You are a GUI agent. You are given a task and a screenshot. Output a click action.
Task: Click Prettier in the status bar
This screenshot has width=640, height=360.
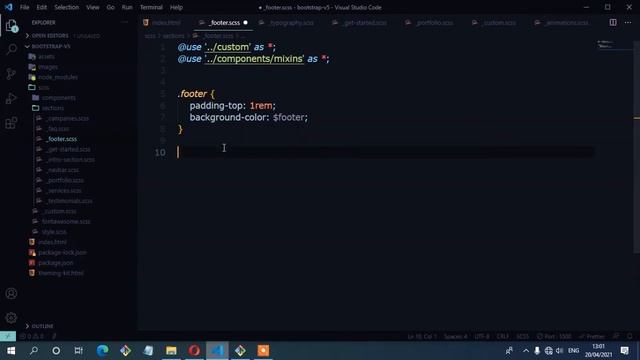pyautogui.click(x=592, y=336)
